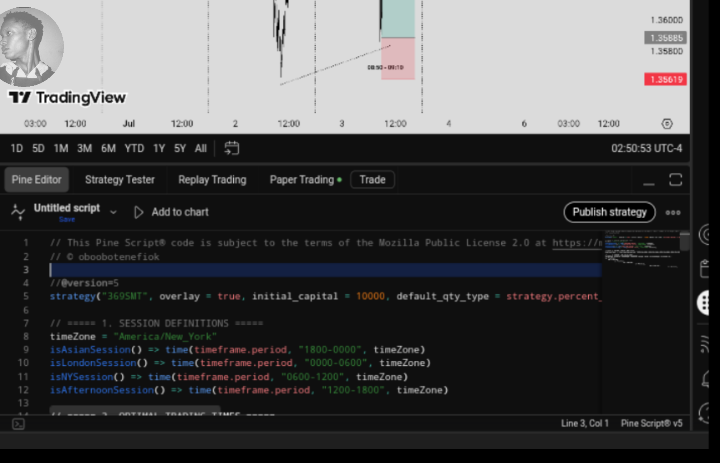Place cursor in highlighted empty line 3
The height and width of the screenshot is (463, 720).
(x=326, y=270)
